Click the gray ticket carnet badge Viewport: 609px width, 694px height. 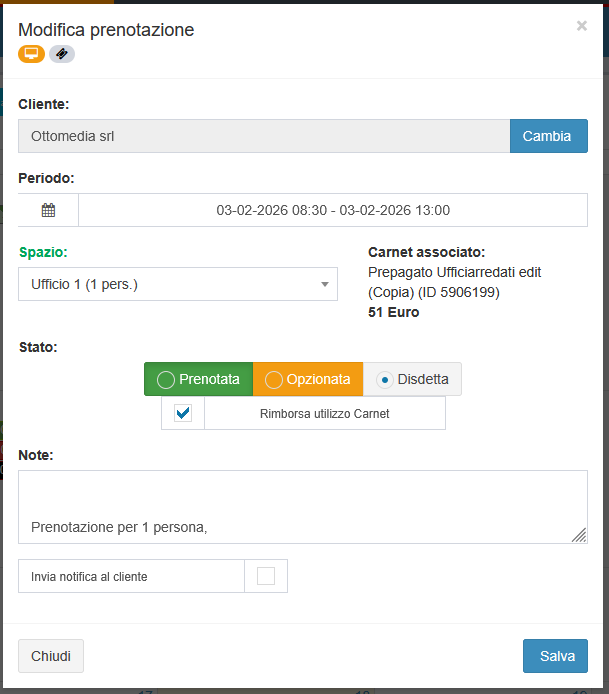[x=62, y=54]
